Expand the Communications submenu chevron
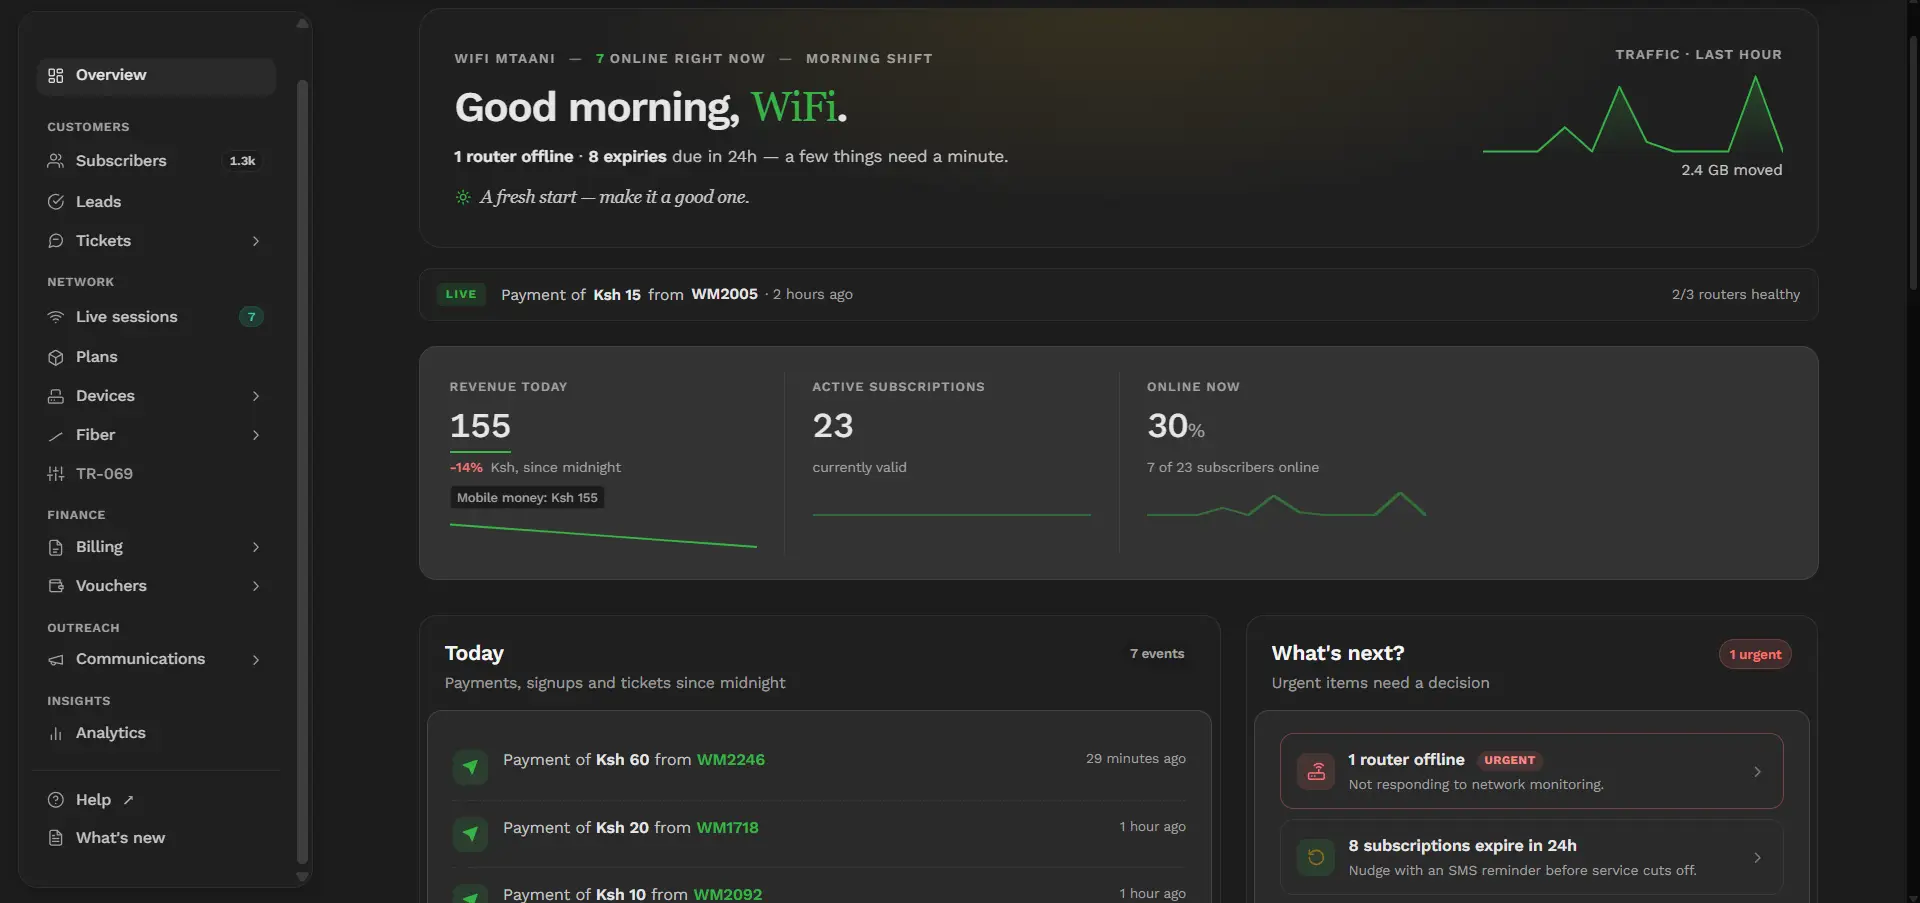1920x903 pixels. [256, 659]
